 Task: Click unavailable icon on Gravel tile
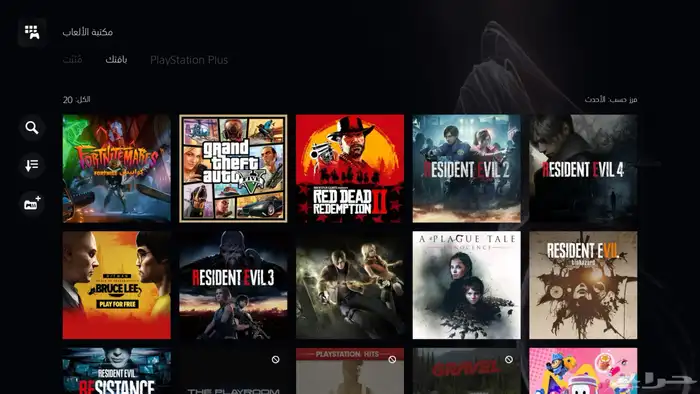pos(508,359)
